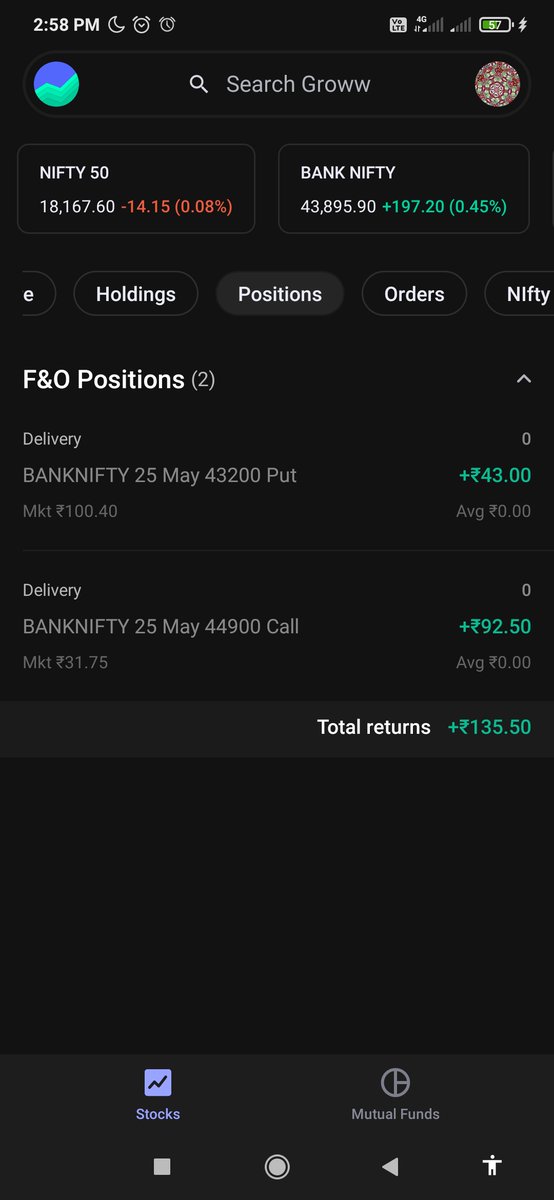Open the partially visible NIfty tab
The height and width of the screenshot is (1200, 554).
519,294
